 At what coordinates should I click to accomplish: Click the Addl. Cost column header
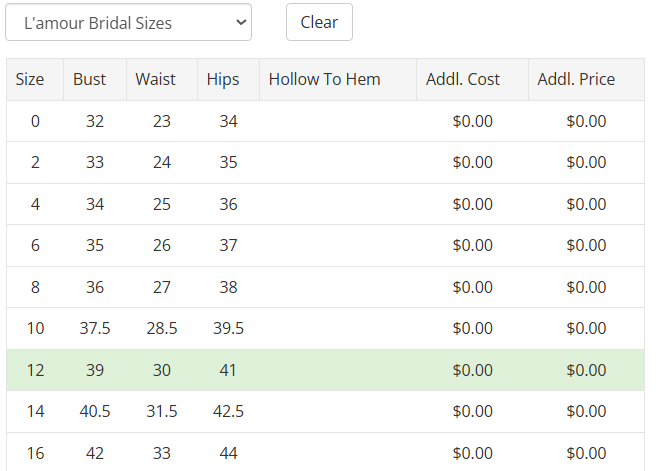click(473, 80)
